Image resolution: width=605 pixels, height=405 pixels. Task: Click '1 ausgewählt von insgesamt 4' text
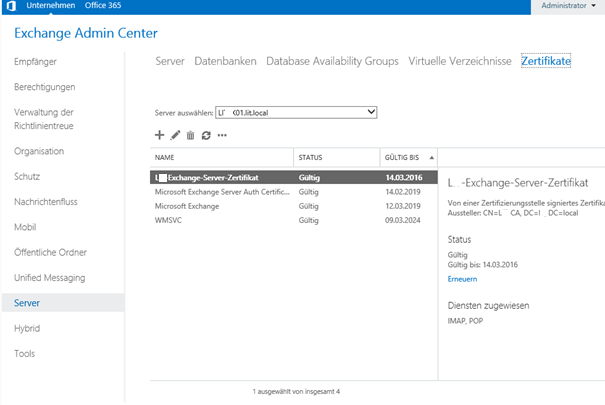tap(296, 392)
